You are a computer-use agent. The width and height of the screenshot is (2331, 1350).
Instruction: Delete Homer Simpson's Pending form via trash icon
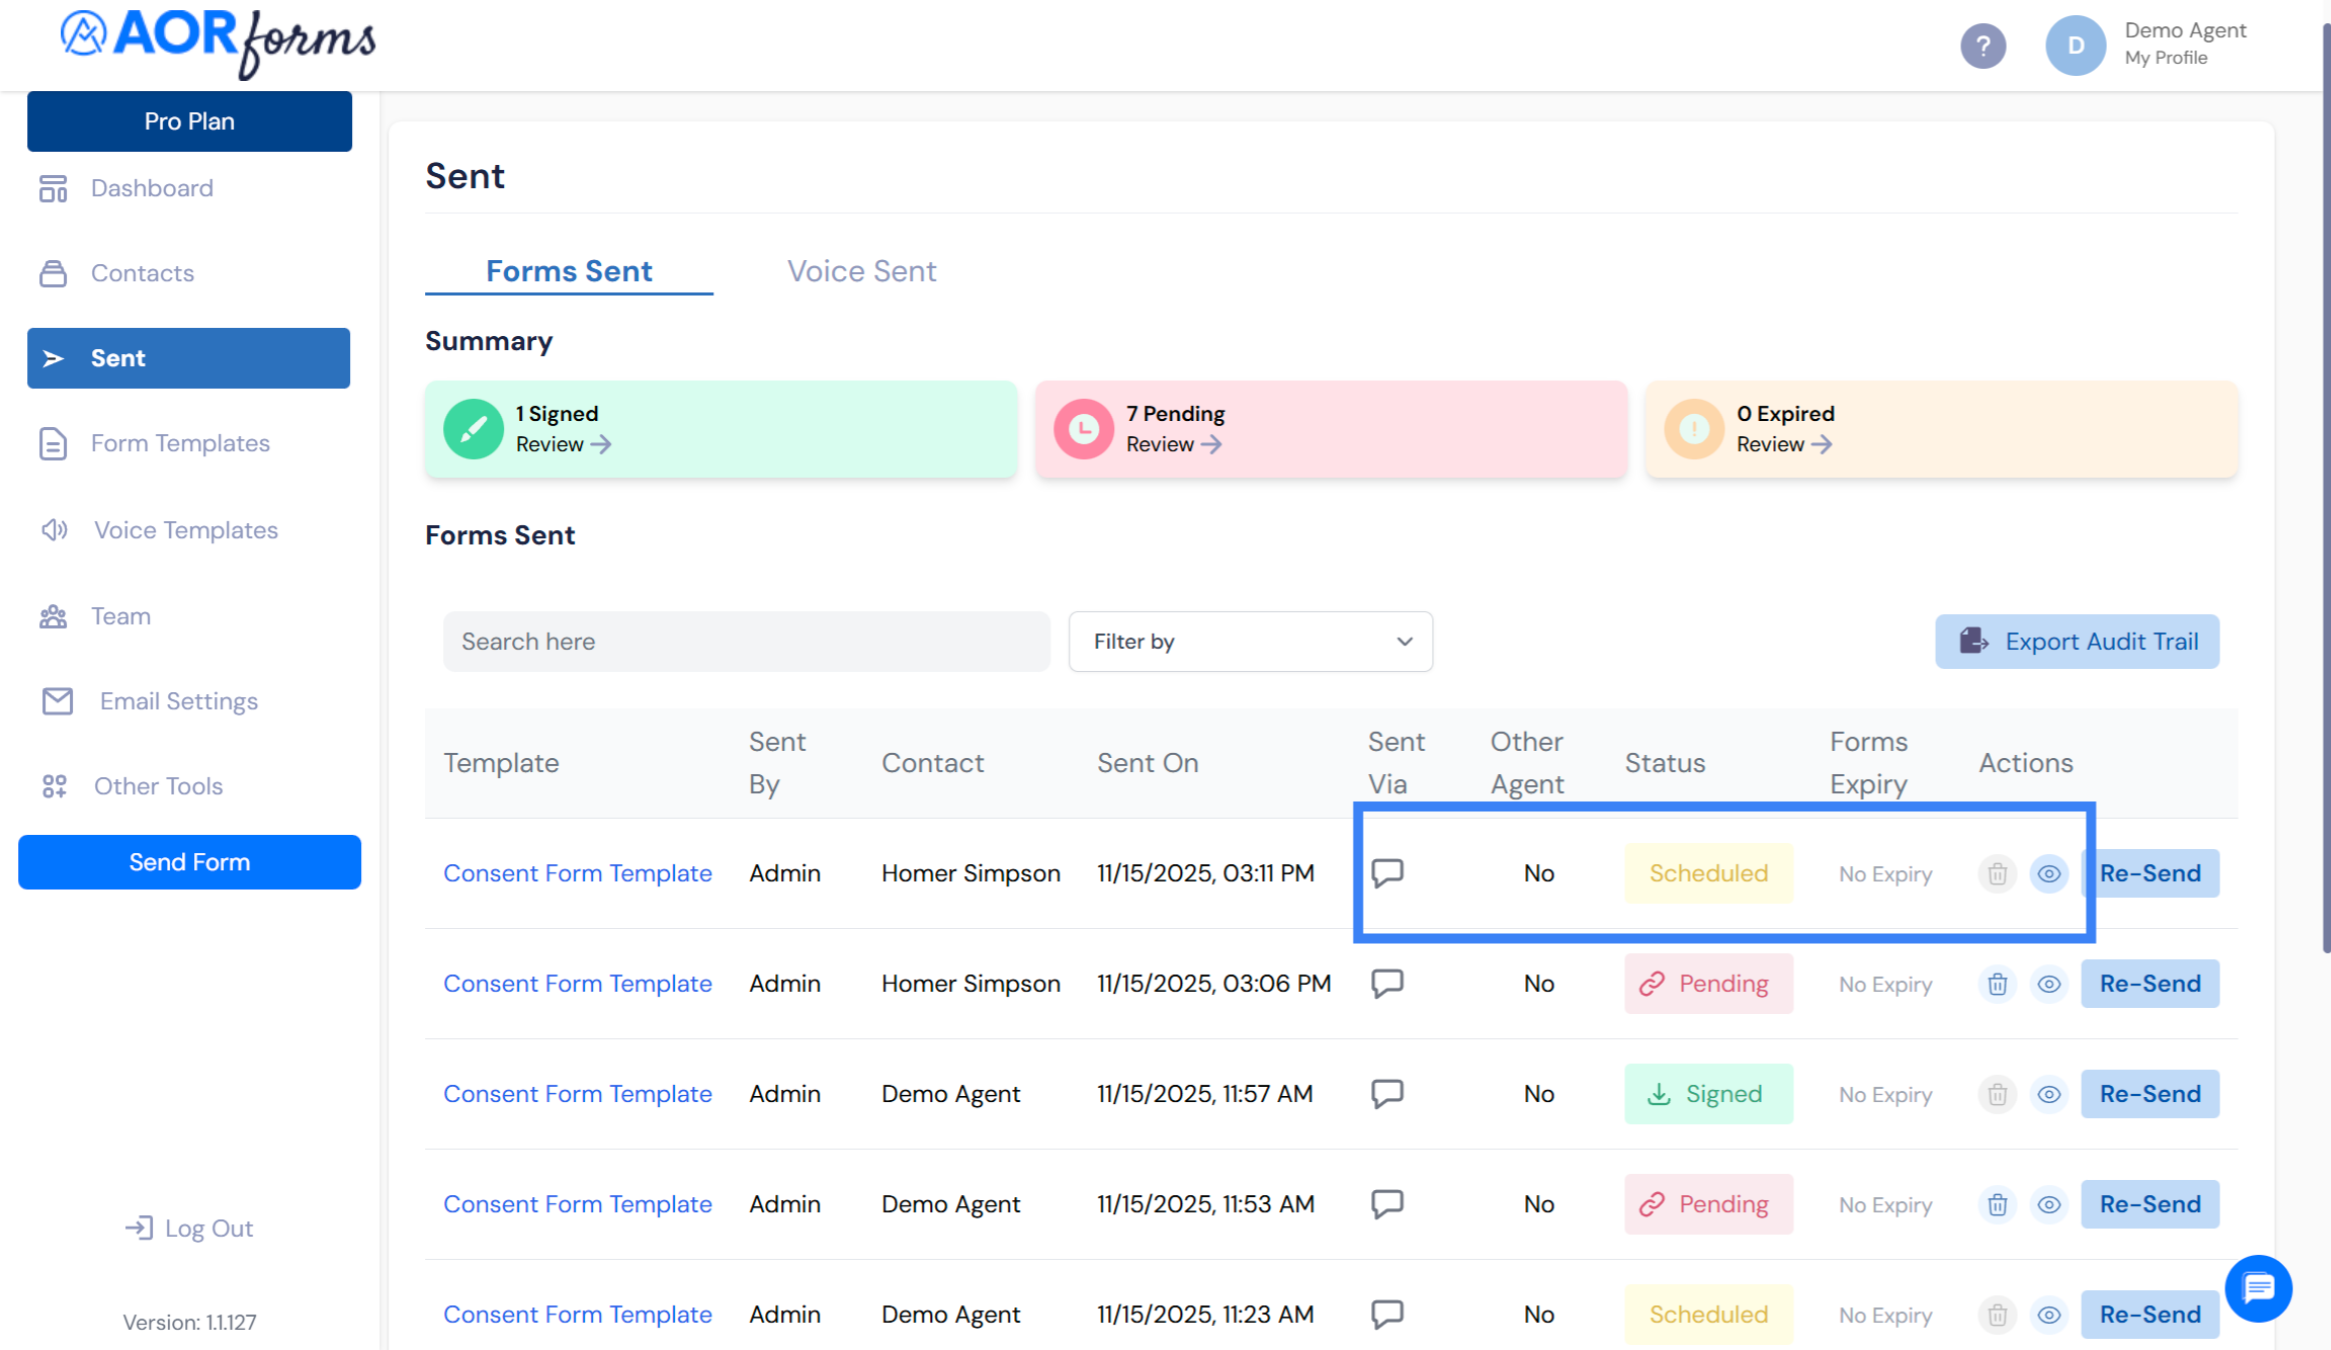coord(1997,984)
